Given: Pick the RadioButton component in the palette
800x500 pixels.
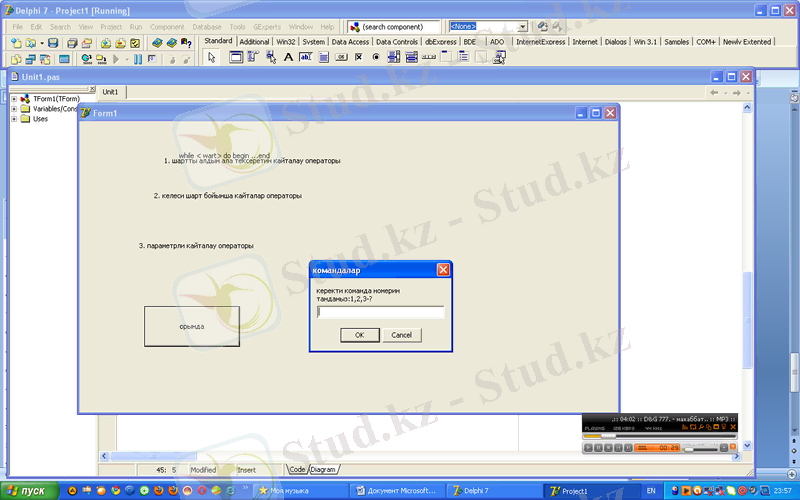Looking at the screenshot, I should [376, 57].
